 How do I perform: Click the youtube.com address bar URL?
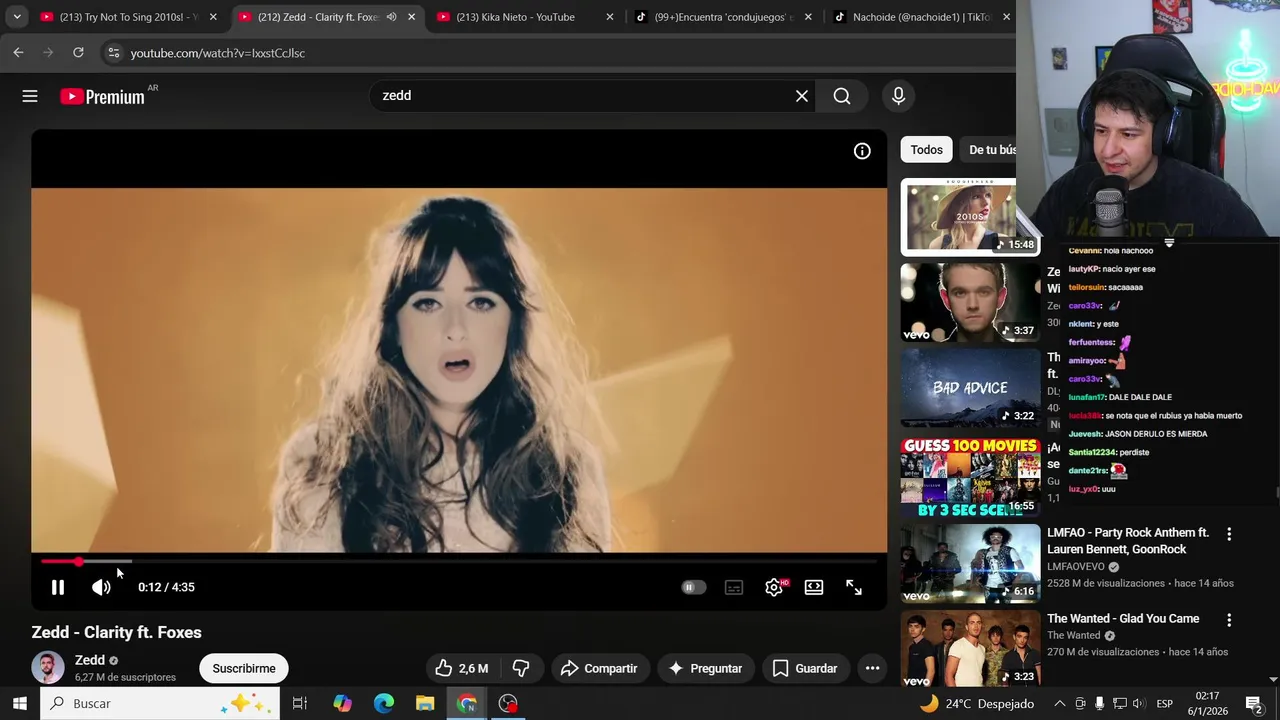(x=218, y=53)
